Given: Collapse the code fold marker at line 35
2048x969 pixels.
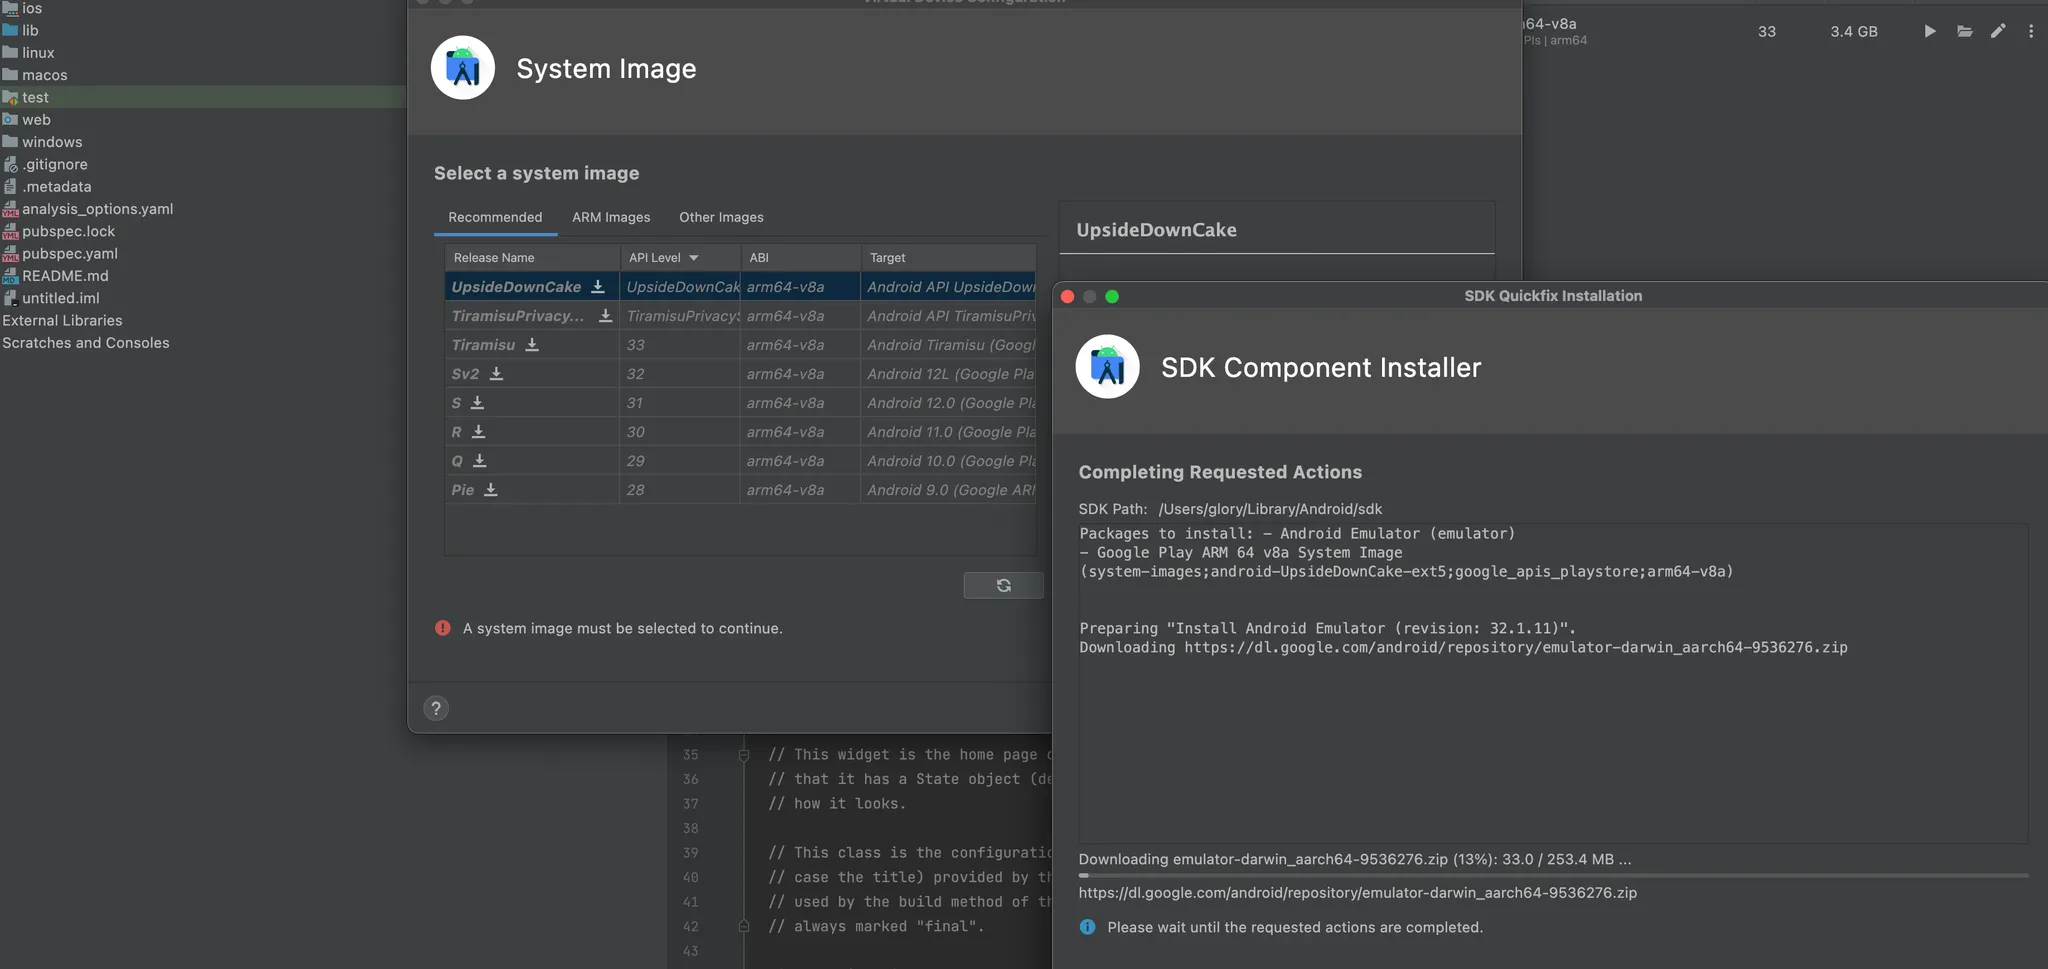Looking at the screenshot, I should point(744,755).
